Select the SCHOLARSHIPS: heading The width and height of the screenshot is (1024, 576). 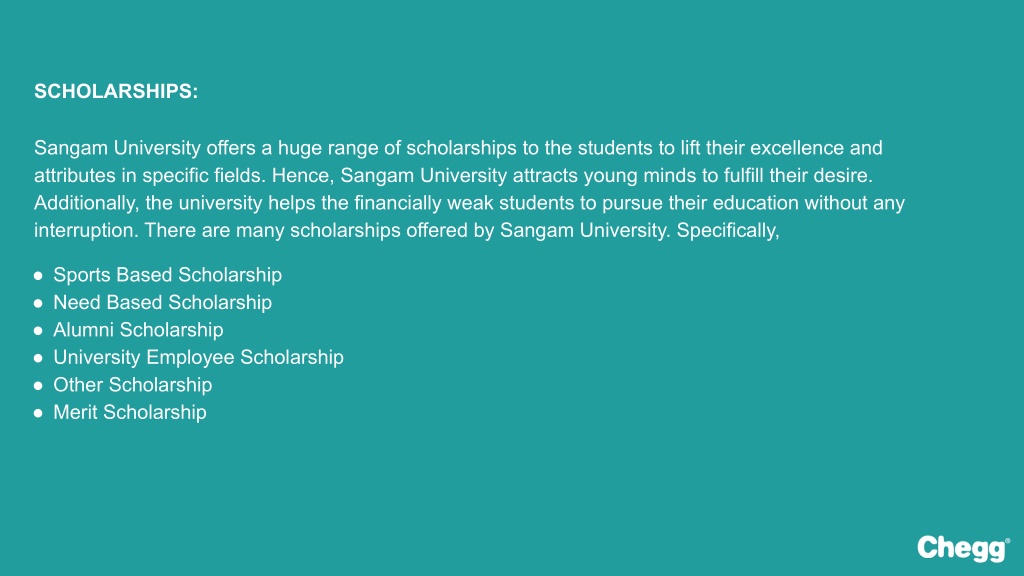pyautogui.click(x=116, y=91)
